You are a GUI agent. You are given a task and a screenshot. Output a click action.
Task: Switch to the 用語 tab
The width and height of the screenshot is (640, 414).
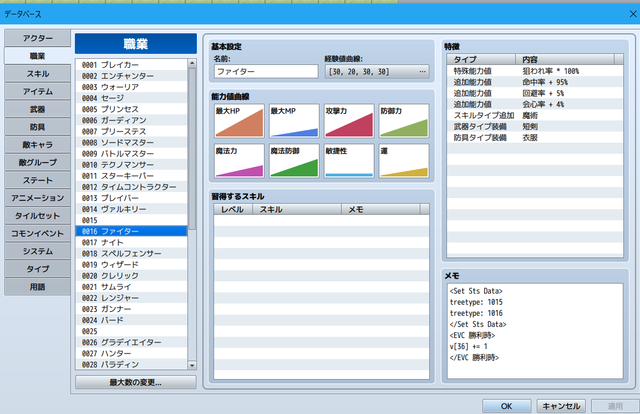click(x=38, y=287)
